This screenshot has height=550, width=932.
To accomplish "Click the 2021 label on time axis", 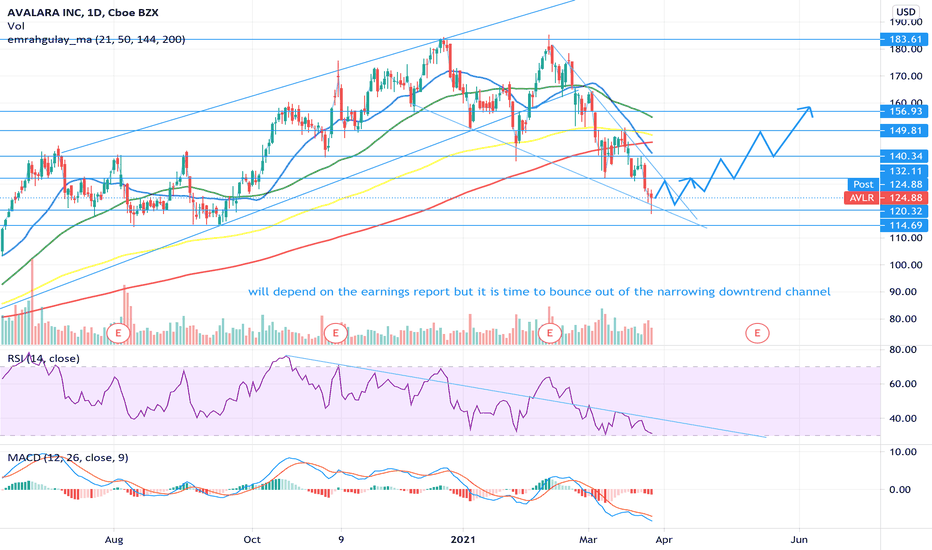I will pyautogui.click(x=463, y=540).
